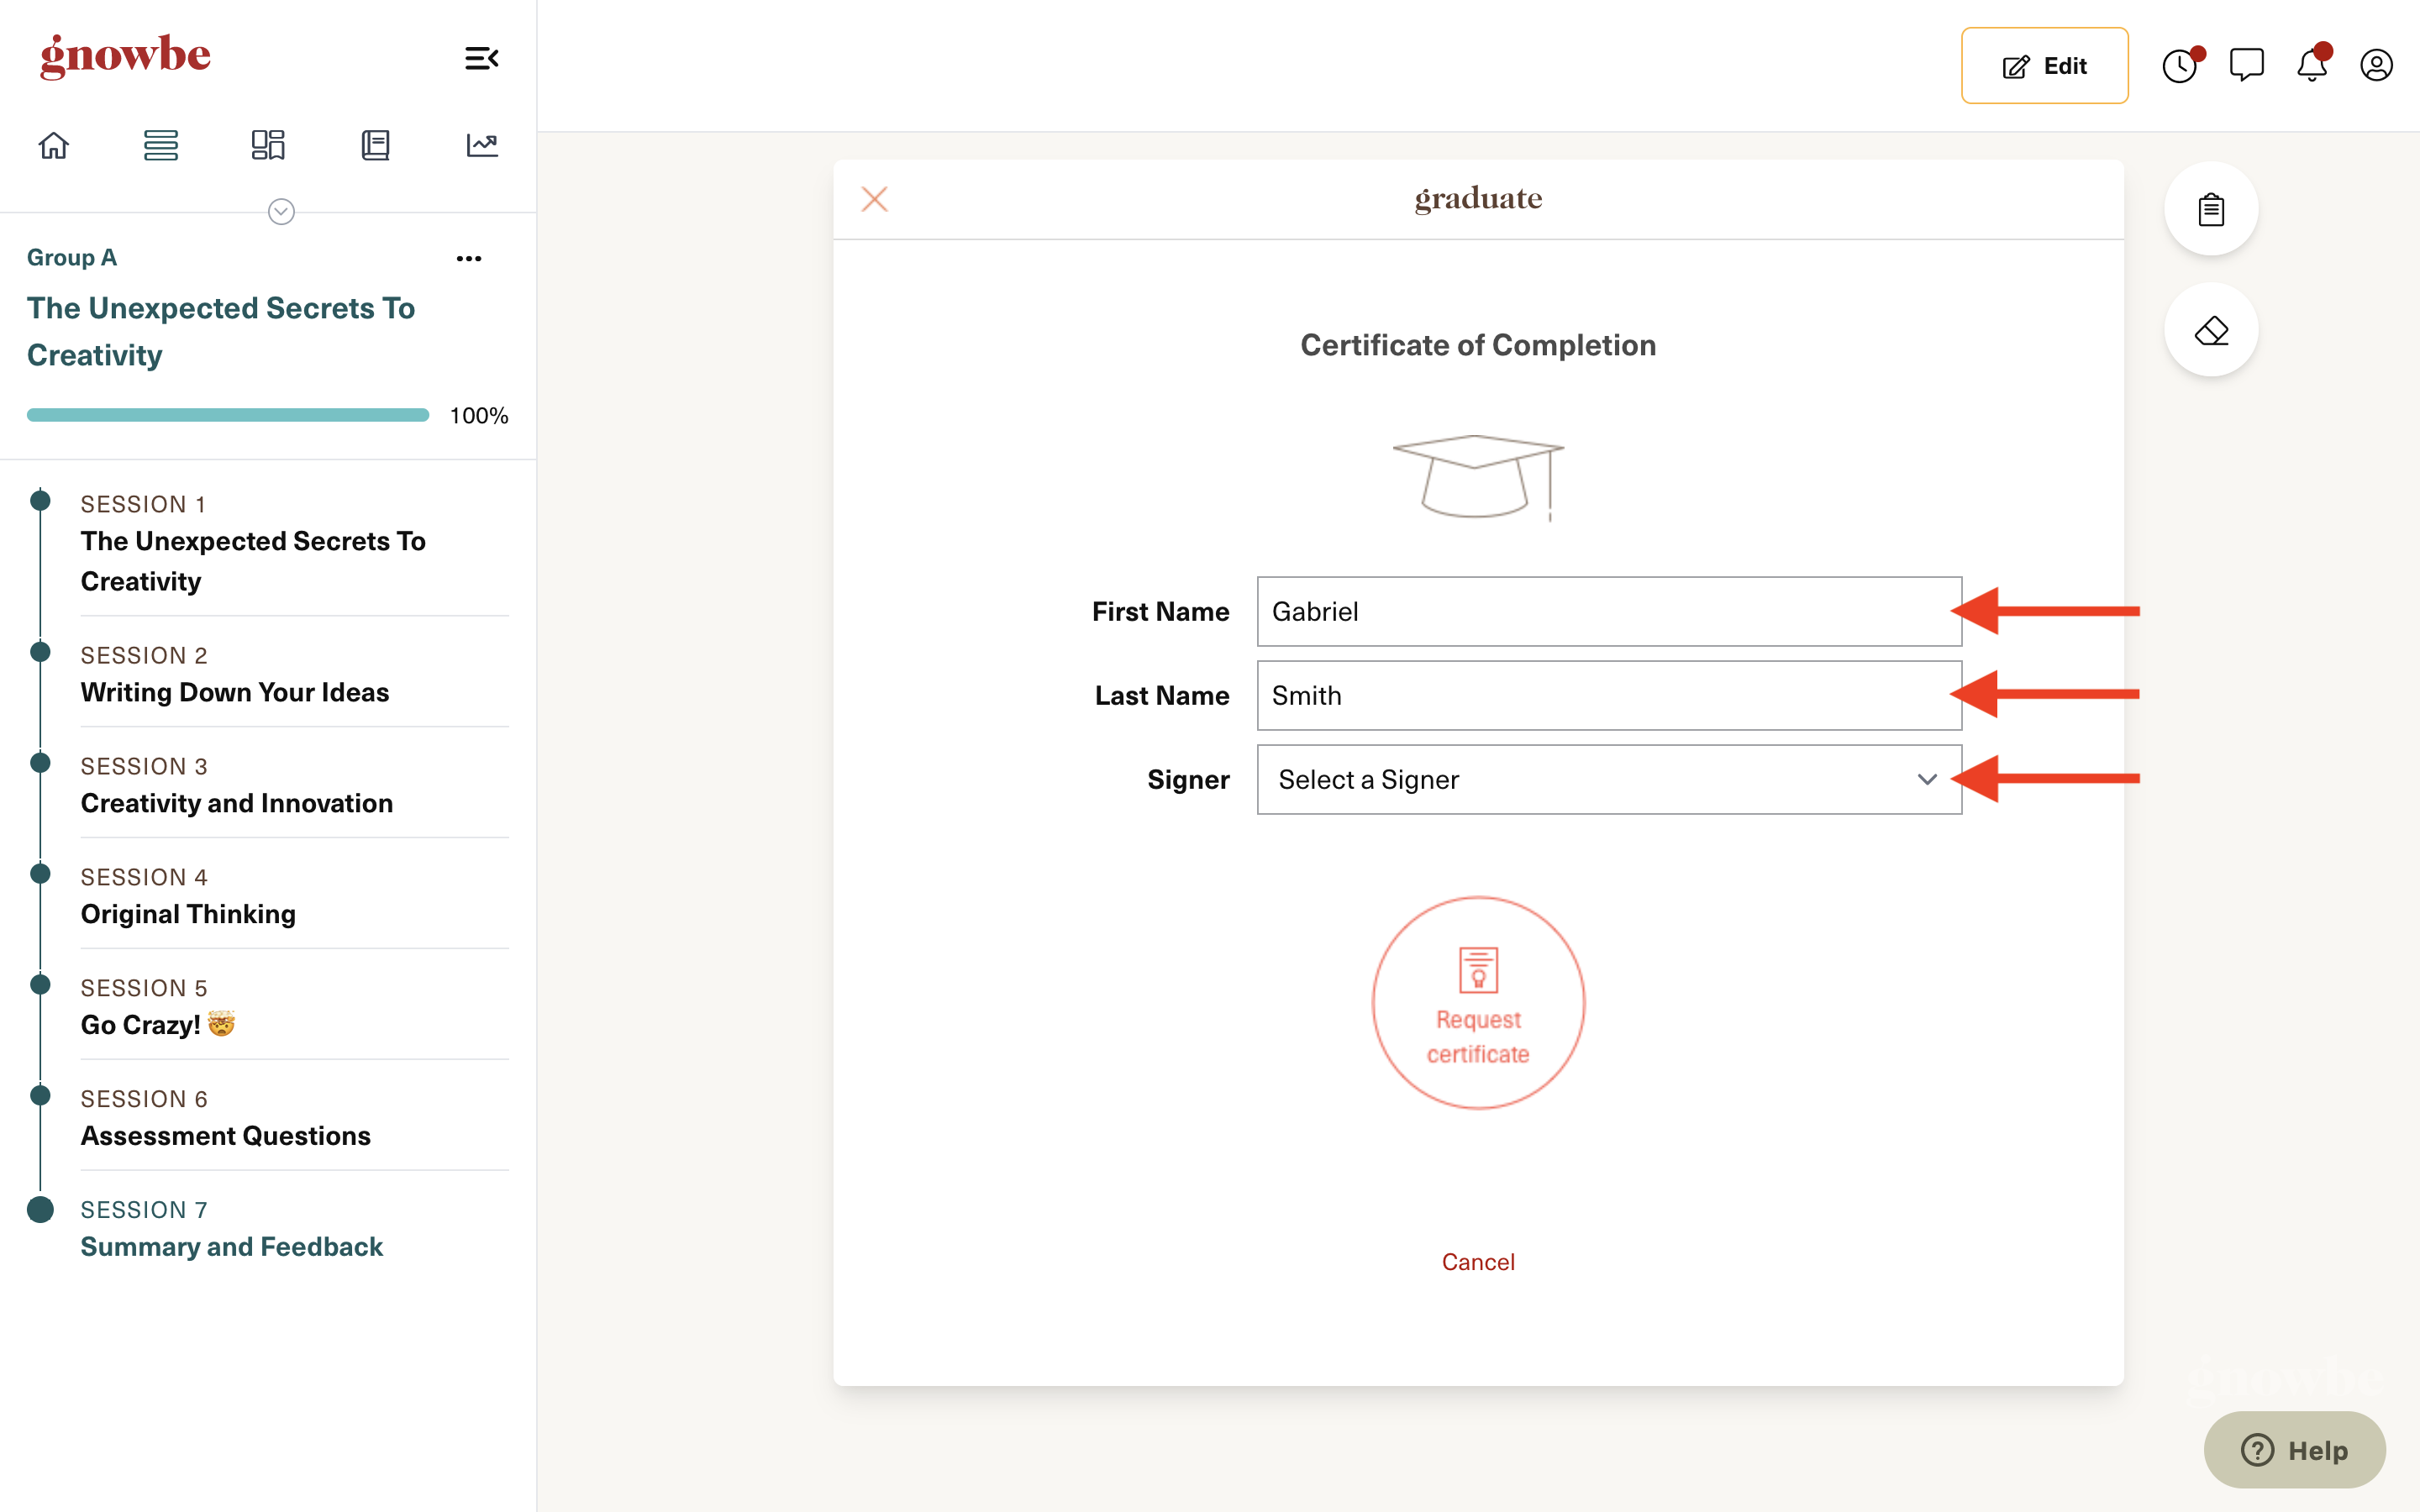2420x1512 pixels.
Task: Click the Certificate of Completion heading
Action: coord(1478,345)
